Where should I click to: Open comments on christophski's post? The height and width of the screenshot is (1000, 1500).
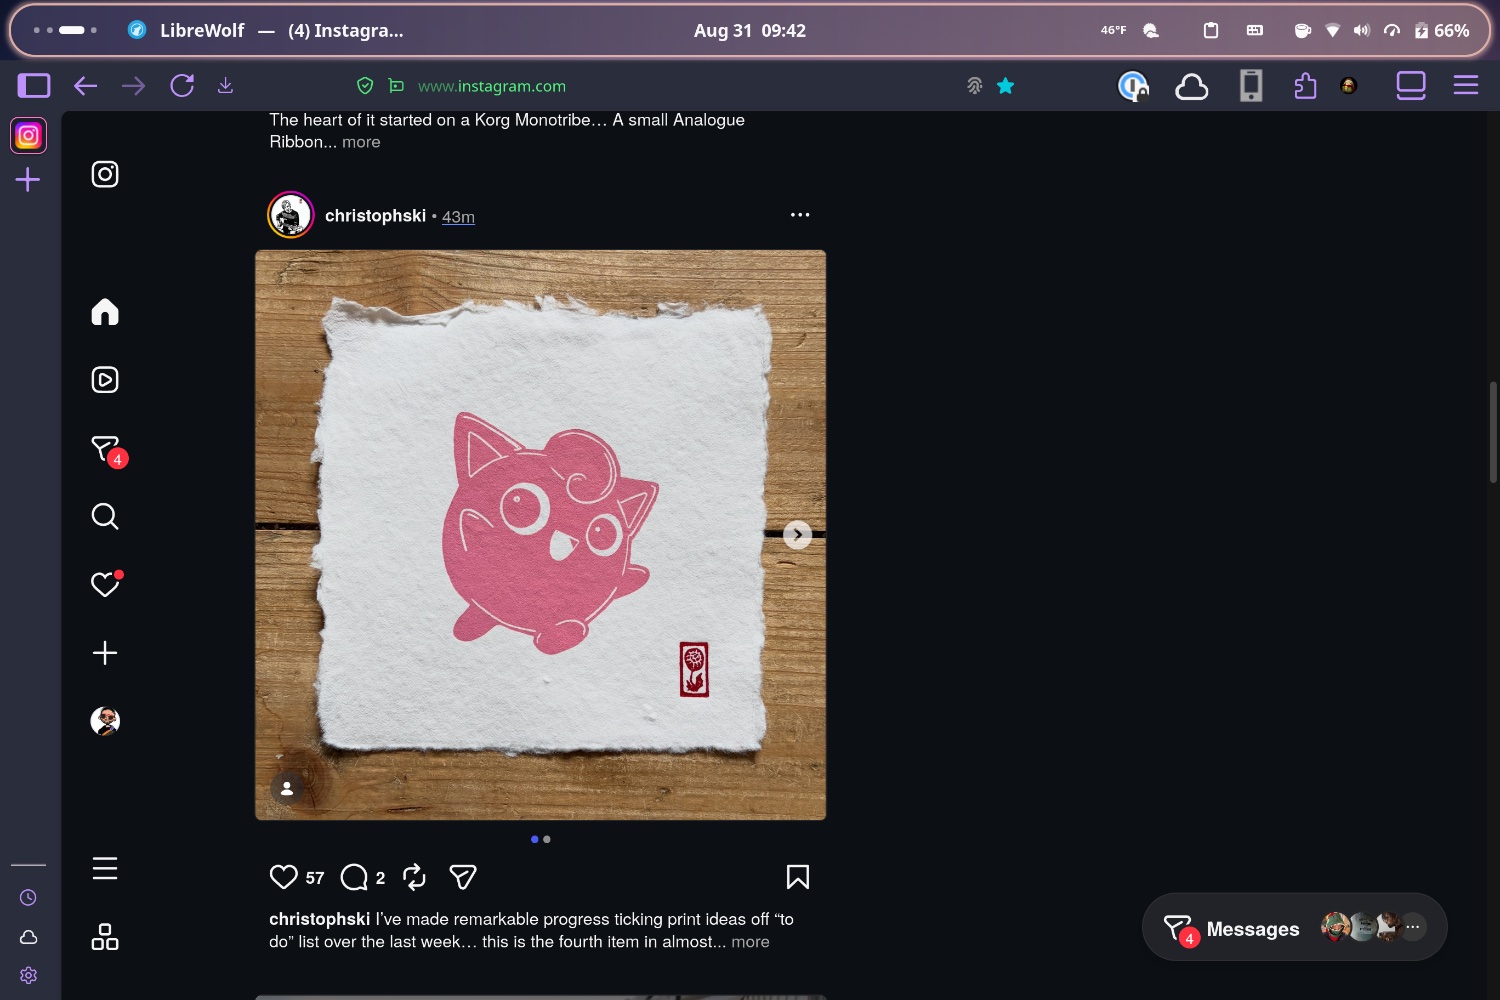pyautogui.click(x=354, y=877)
